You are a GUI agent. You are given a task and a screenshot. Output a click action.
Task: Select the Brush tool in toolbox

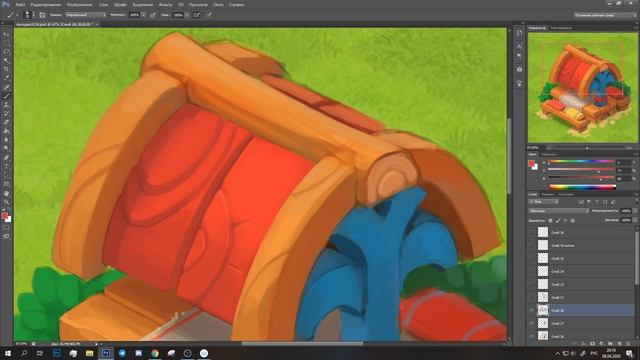point(6,96)
